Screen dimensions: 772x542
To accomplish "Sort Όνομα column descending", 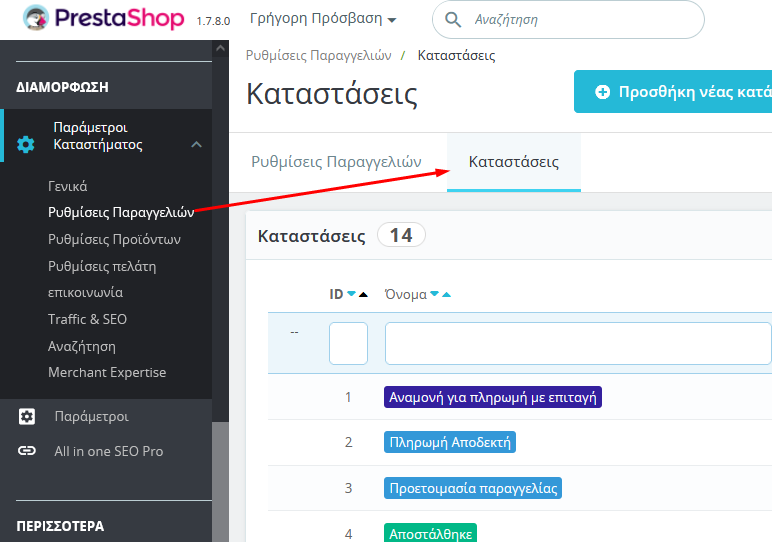I will 434,293.
